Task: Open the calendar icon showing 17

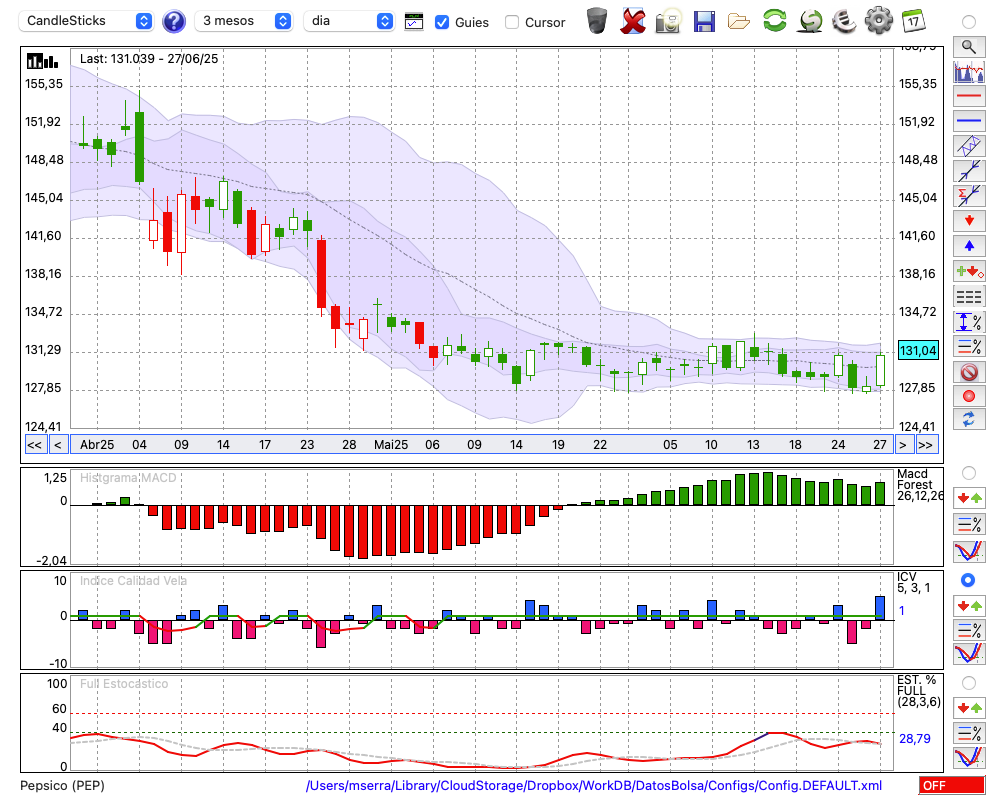Action: point(914,21)
